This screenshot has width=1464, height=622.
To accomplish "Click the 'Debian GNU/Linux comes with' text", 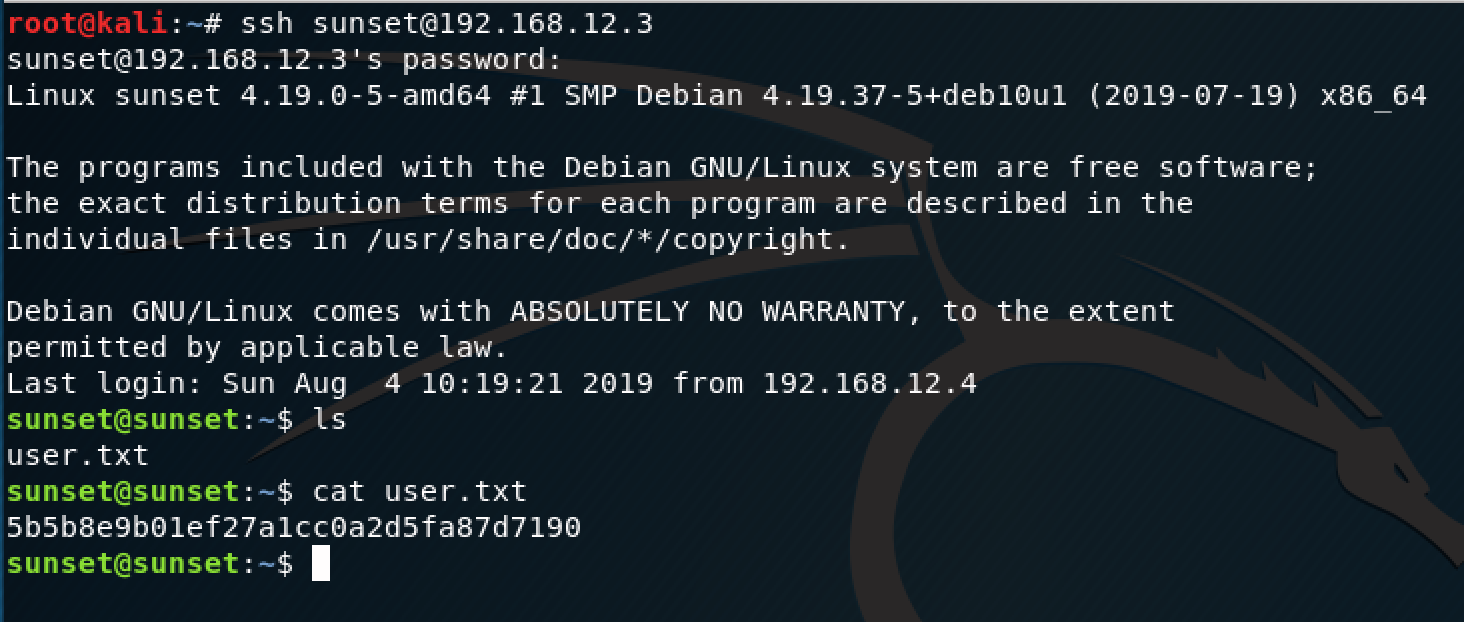I will (x=248, y=312).
